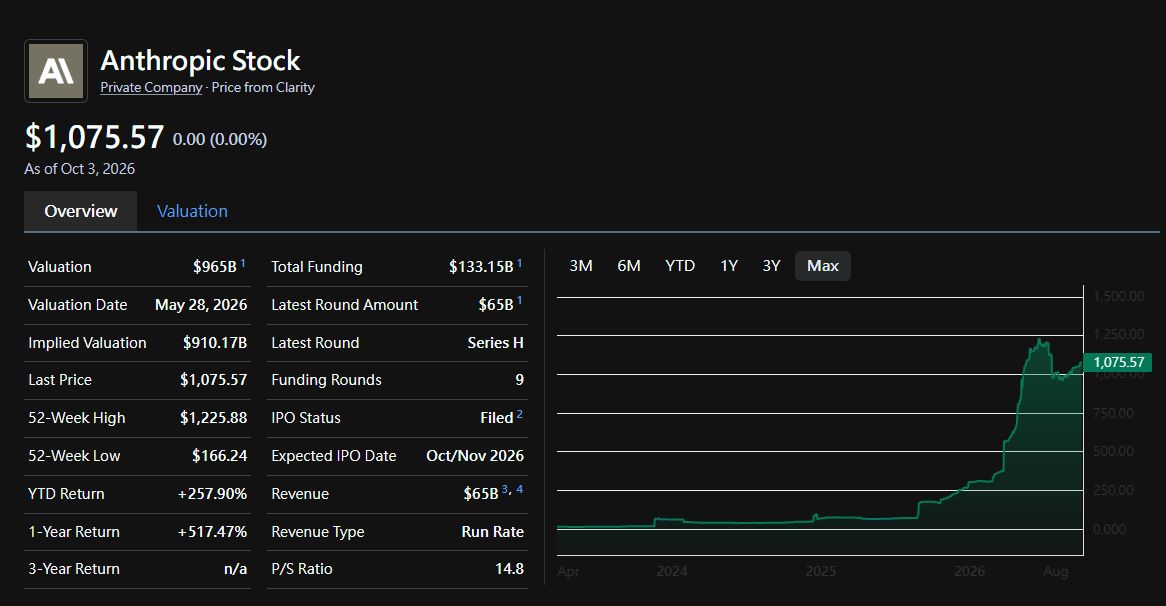
Task: Click the "$1,225.88" 52-week high value
Action: coord(213,418)
